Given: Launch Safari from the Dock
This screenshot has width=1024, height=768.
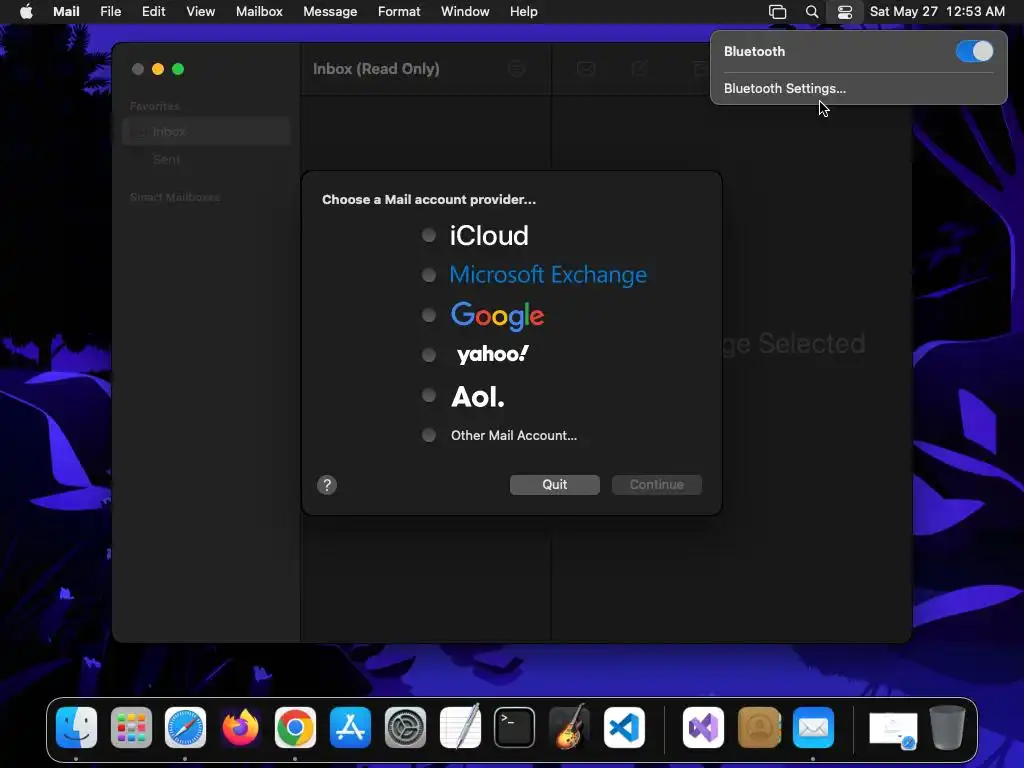Looking at the screenshot, I should [185, 728].
